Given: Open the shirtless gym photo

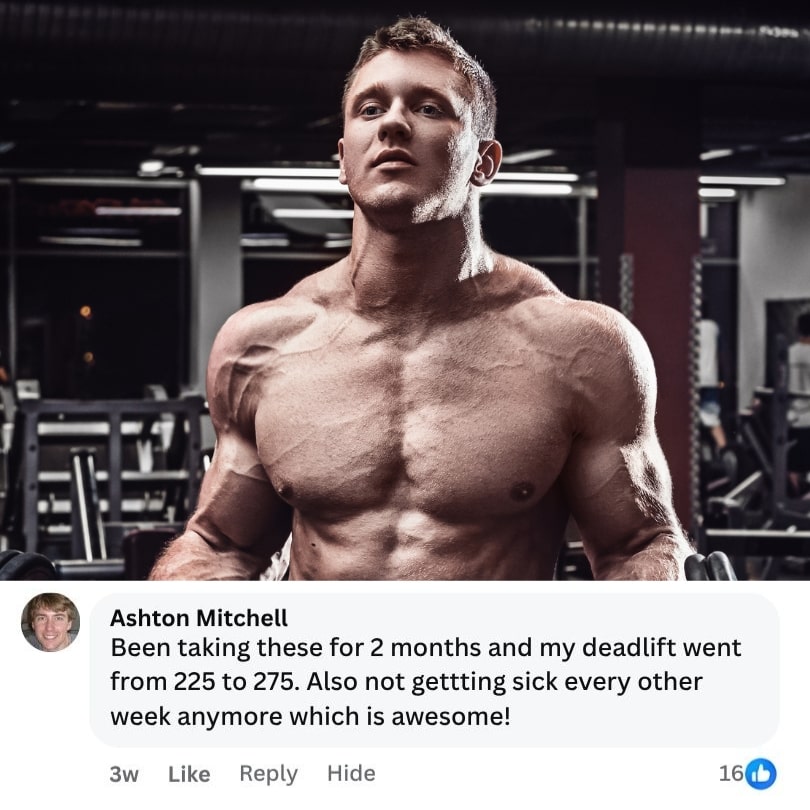Looking at the screenshot, I should [x=405, y=290].
